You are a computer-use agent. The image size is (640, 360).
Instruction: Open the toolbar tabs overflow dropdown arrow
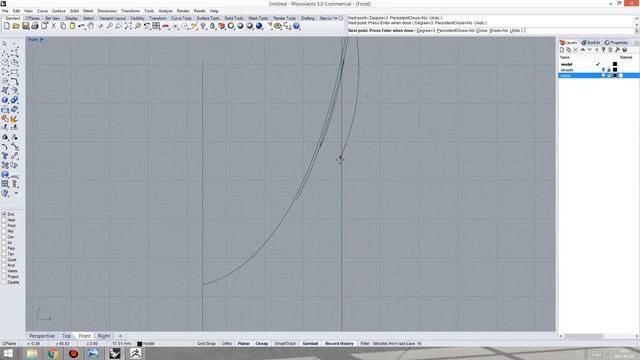click(x=336, y=18)
